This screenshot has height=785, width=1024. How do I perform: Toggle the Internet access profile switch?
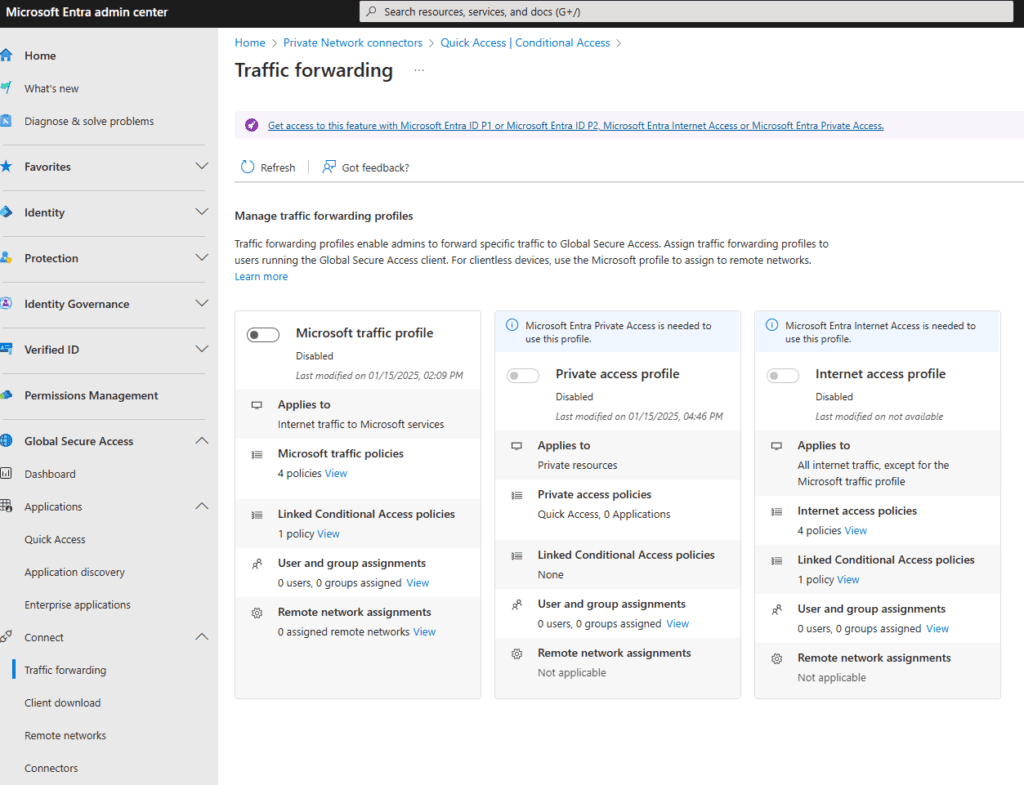tap(783, 376)
